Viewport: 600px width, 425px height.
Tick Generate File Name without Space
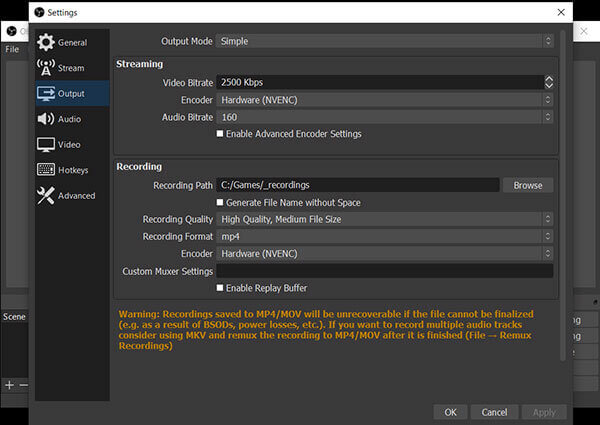(220, 202)
